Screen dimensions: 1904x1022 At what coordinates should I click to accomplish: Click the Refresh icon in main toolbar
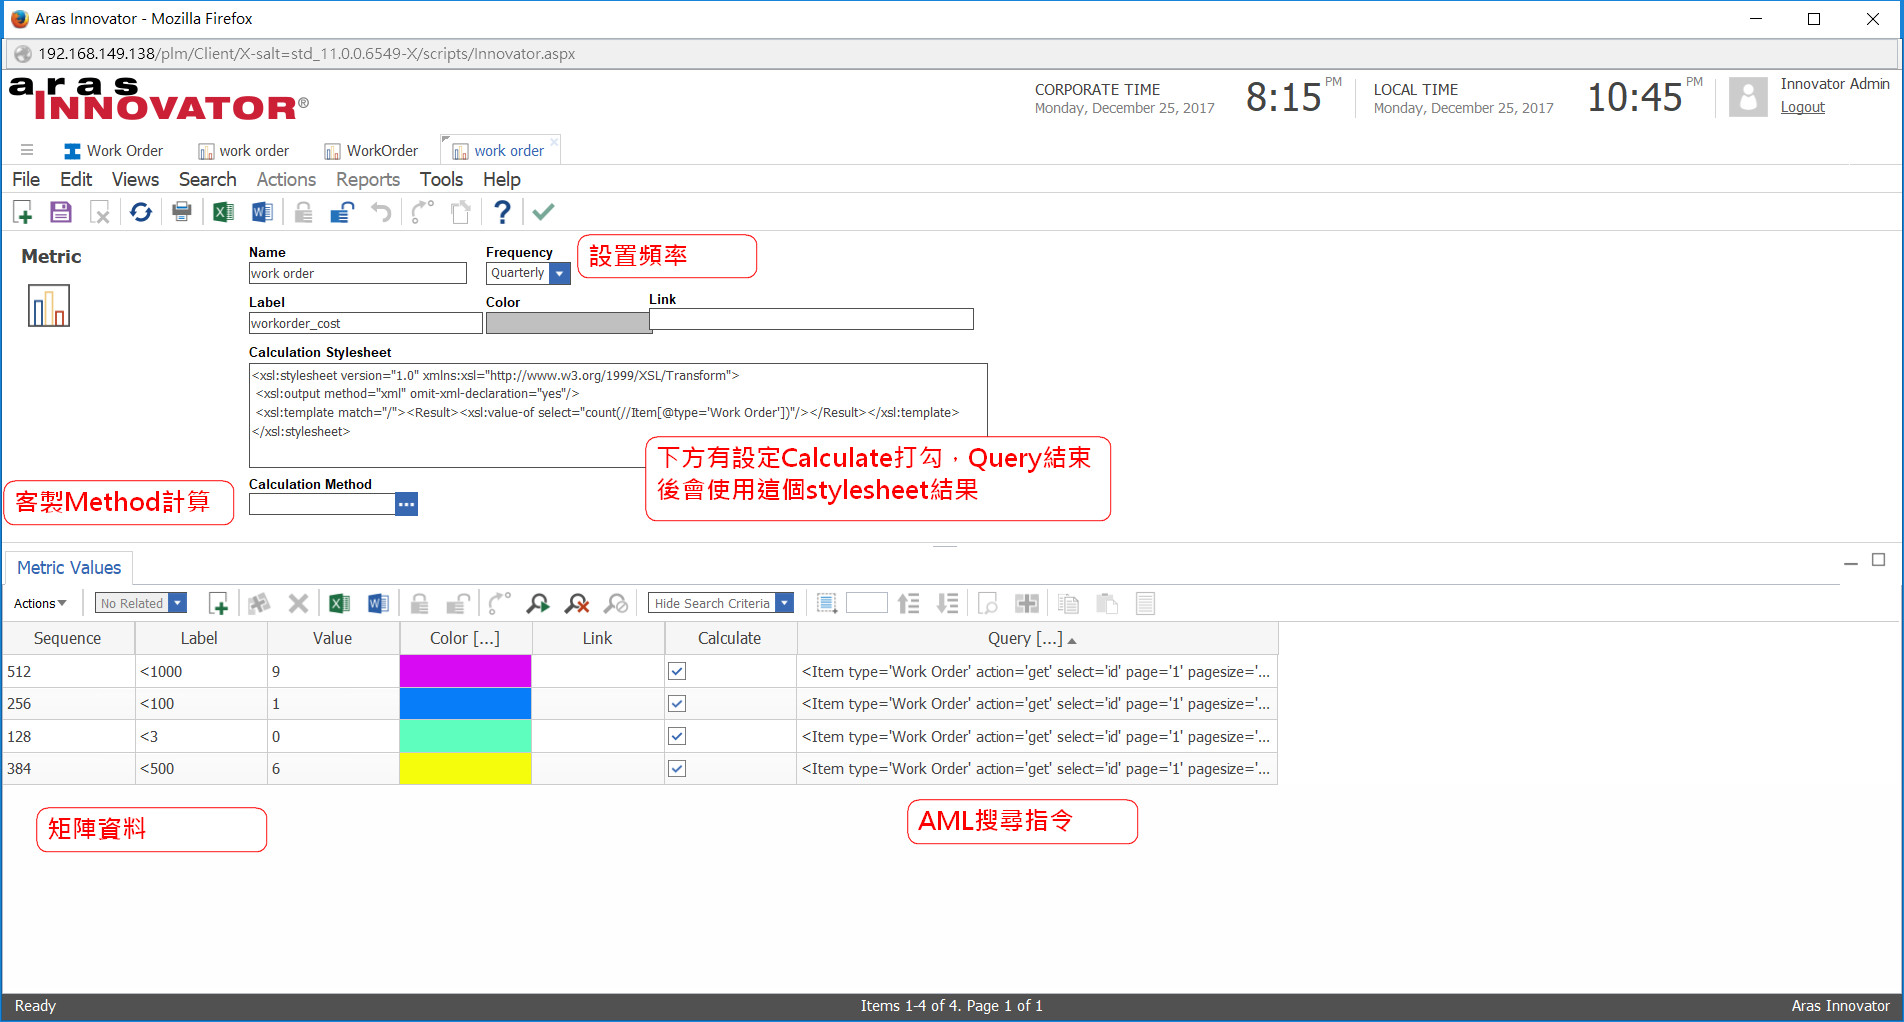(x=141, y=212)
